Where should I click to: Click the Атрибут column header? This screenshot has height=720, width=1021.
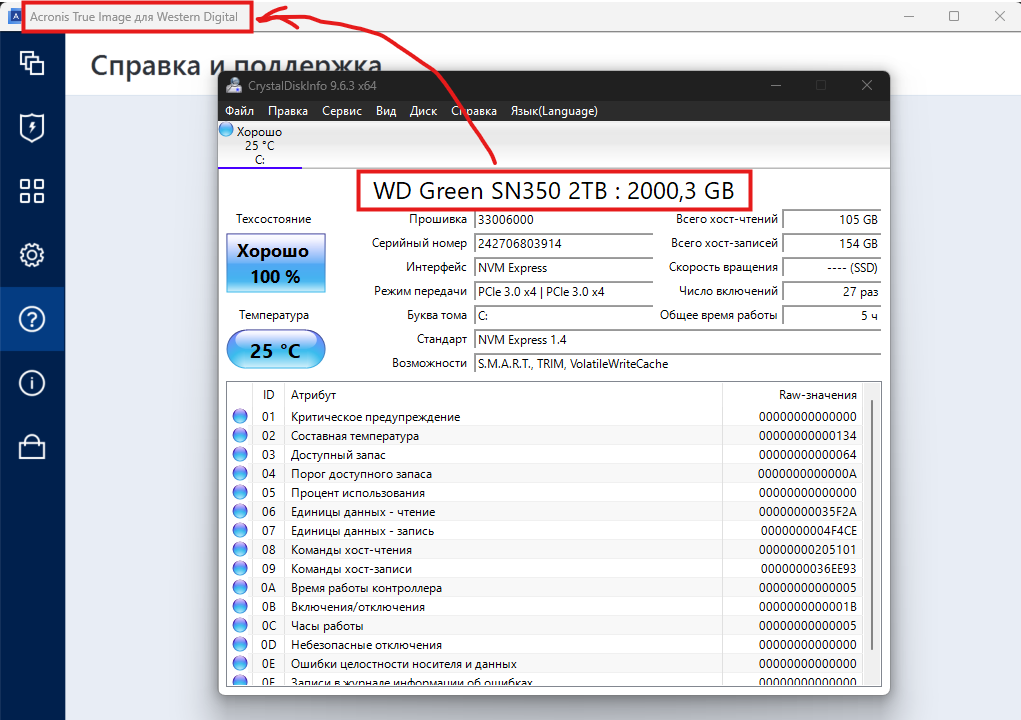coord(313,395)
